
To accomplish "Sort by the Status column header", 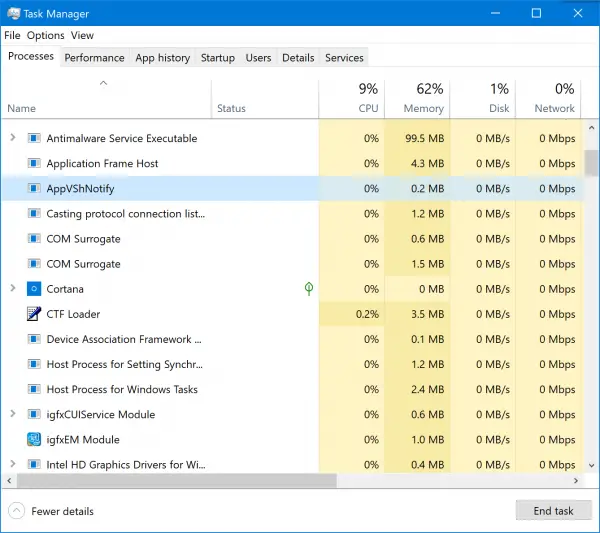I will (x=265, y=99).
